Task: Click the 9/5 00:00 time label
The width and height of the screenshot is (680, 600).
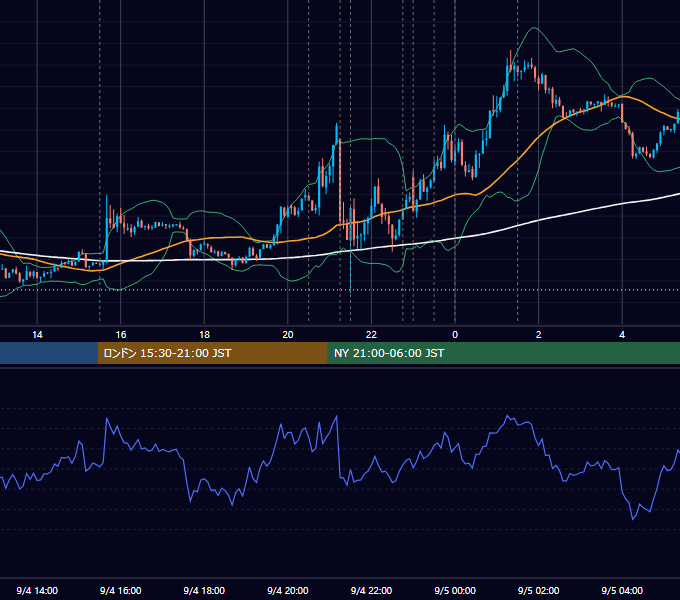Action: tap(455, 590)
